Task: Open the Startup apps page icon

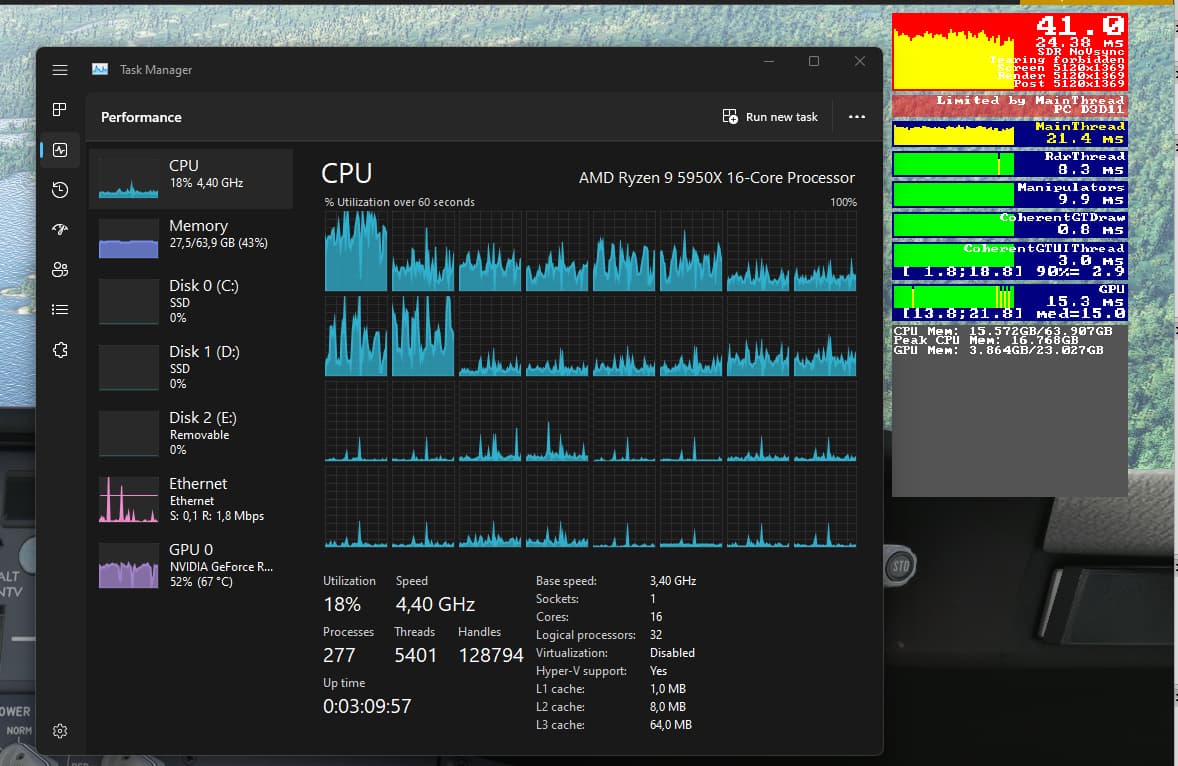Action: (x=60, y=230)
